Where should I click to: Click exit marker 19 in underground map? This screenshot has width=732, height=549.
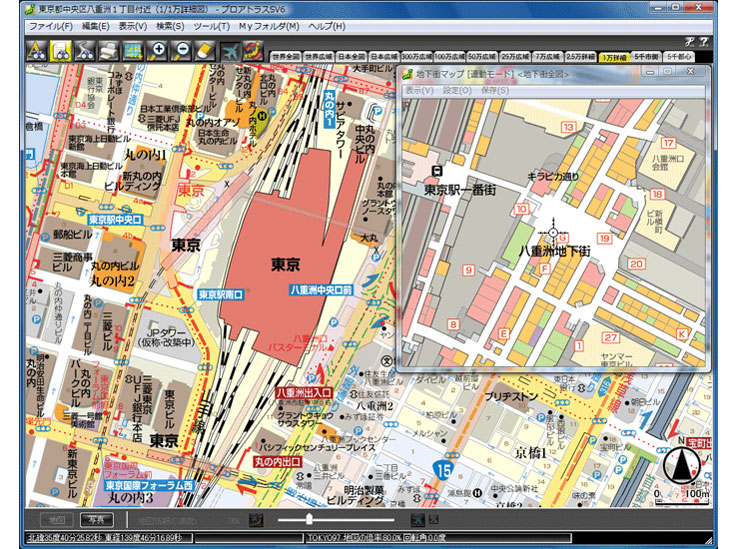[x=604, y=238]
